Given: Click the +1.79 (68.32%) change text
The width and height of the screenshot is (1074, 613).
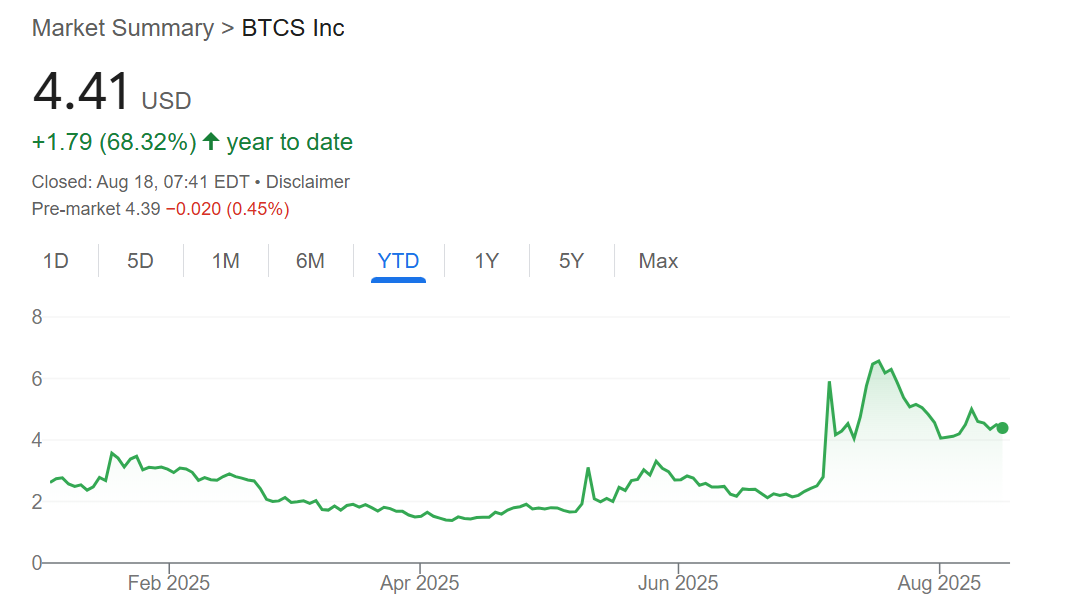Looking at the screenshot, I should point(114,142).
